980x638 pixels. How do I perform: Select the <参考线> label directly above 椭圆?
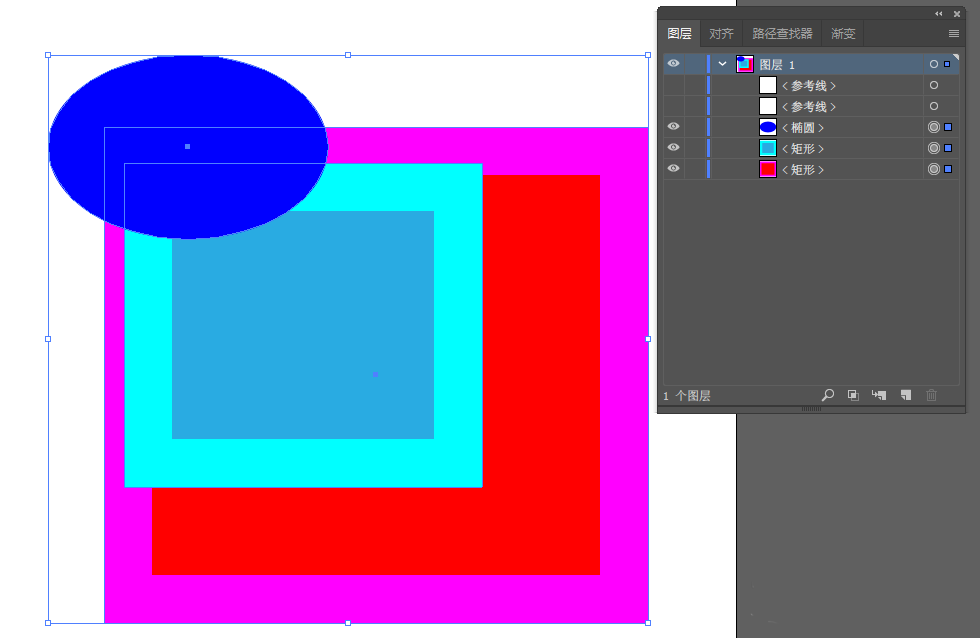[x=809, y=107]
